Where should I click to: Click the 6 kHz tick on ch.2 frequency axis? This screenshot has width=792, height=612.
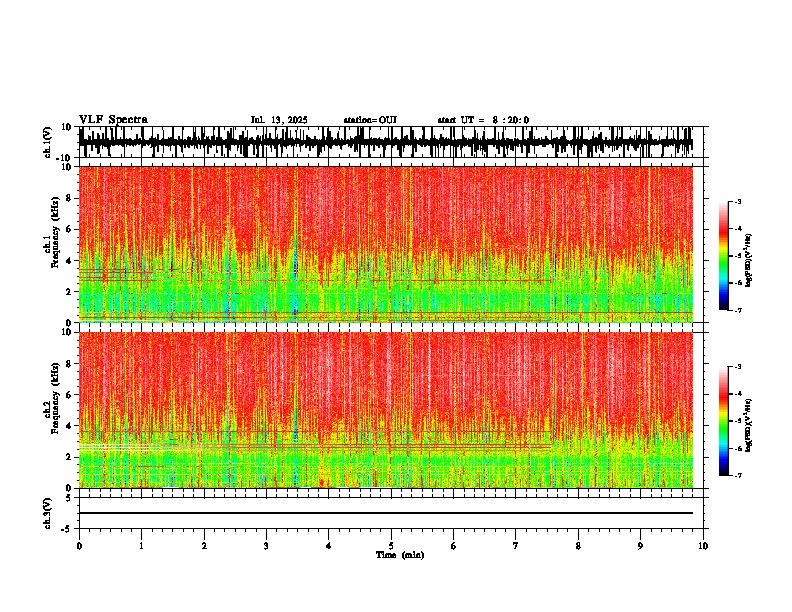(70, 395)
